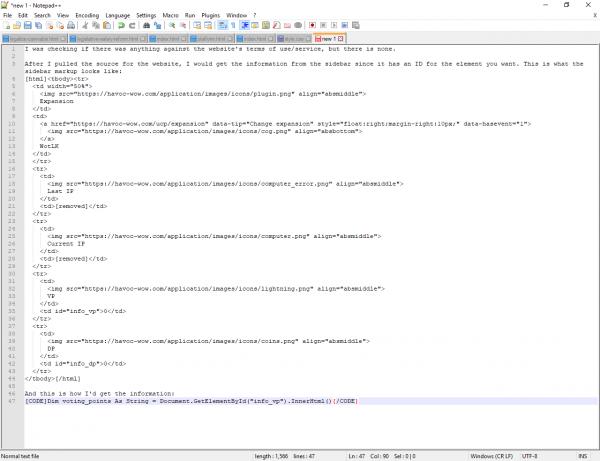Toggle Show All Characters pilcrow icon
Viewport: 600px width, 461px height.
coord(233,25)
